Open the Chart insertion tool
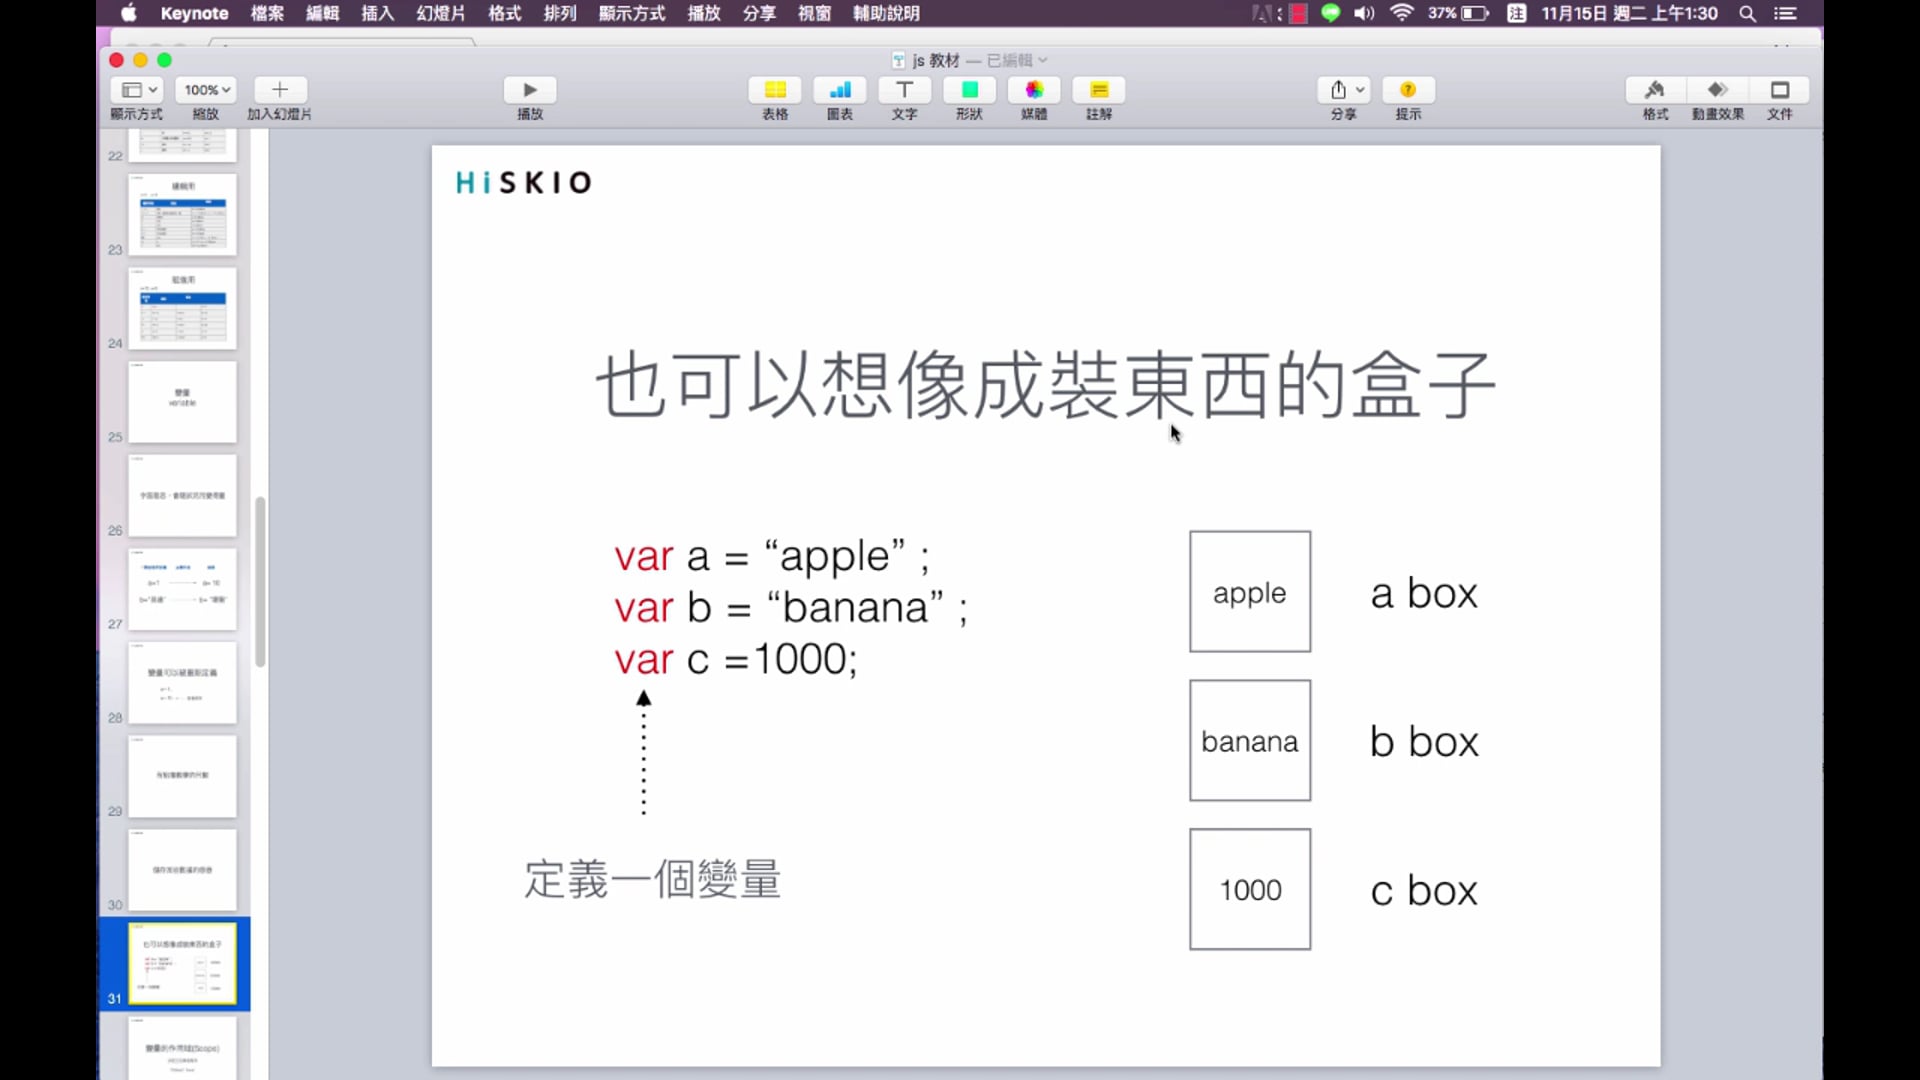1920x1080 pixels. [x=840, y=90]
